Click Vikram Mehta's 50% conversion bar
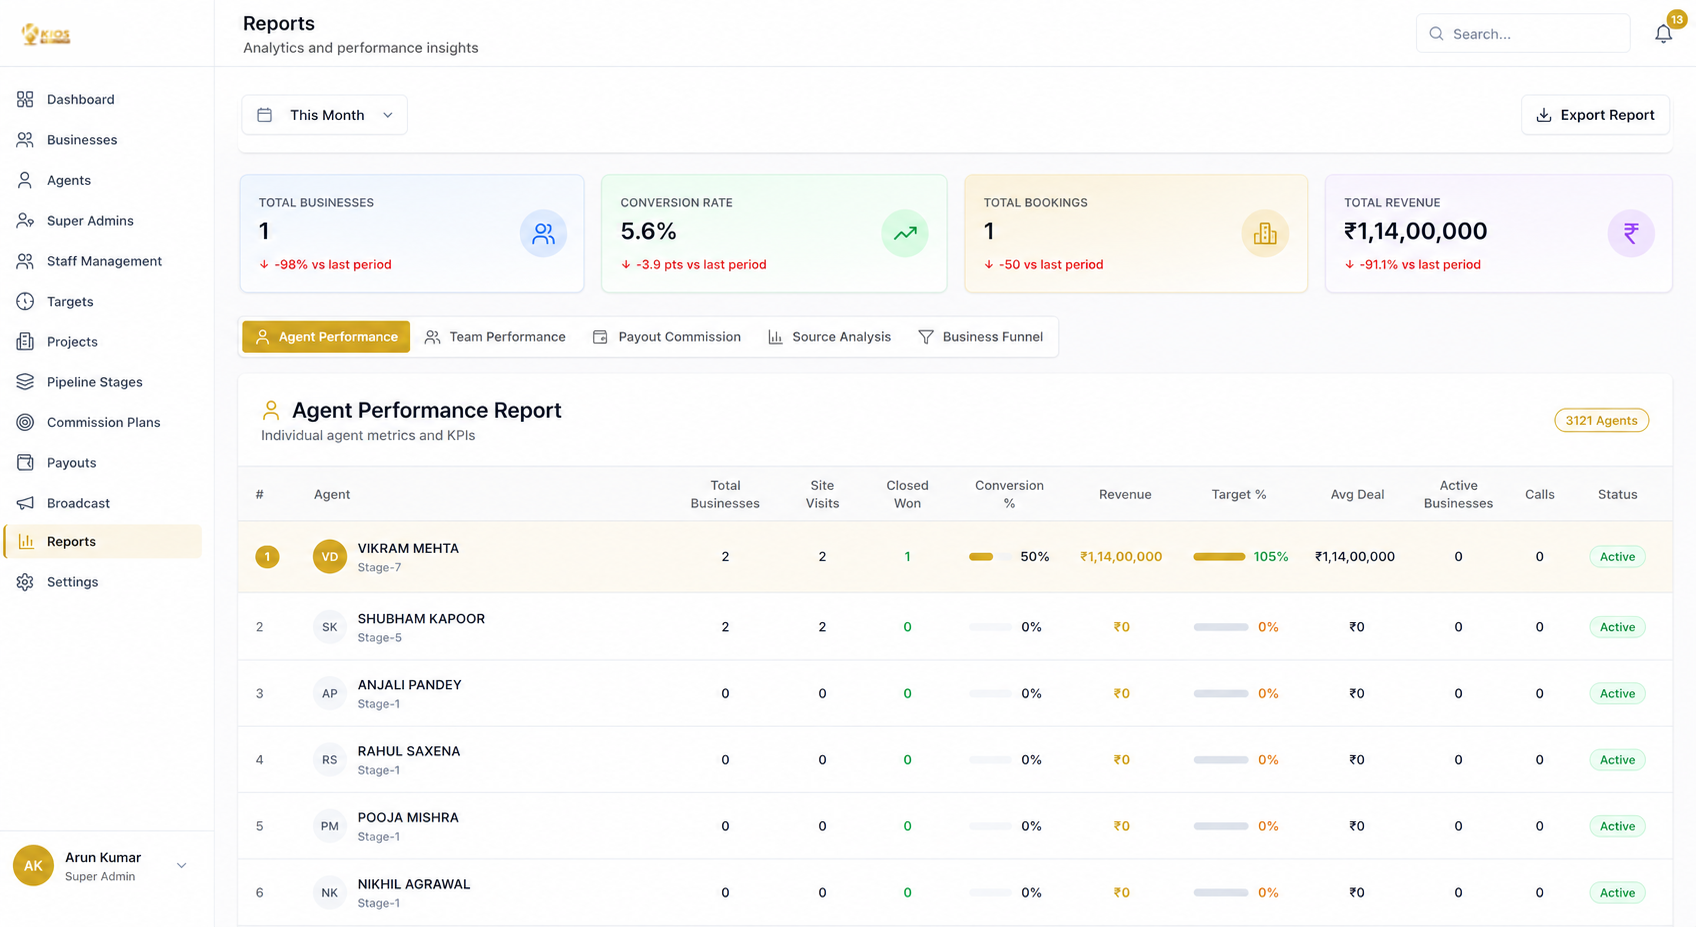Image resolution: width=1696 pixels, height=927 pixels. [990, 557]
